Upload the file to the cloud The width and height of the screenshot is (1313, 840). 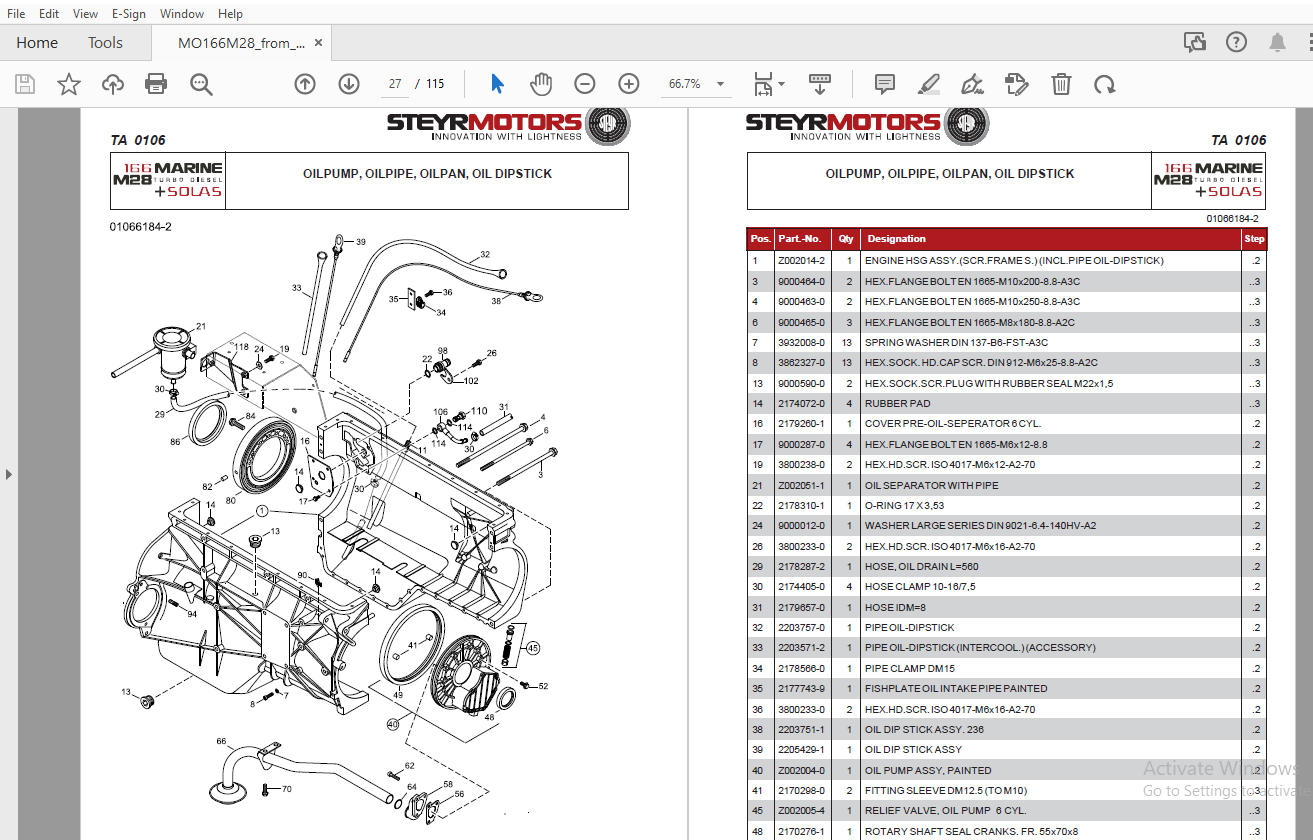[113, 84]
